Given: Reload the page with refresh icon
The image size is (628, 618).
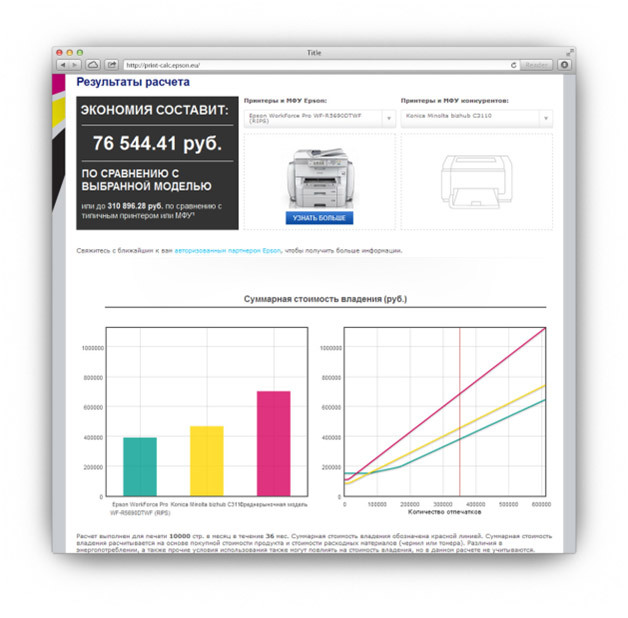Looking at the screenshot, I should click(513, 65).
